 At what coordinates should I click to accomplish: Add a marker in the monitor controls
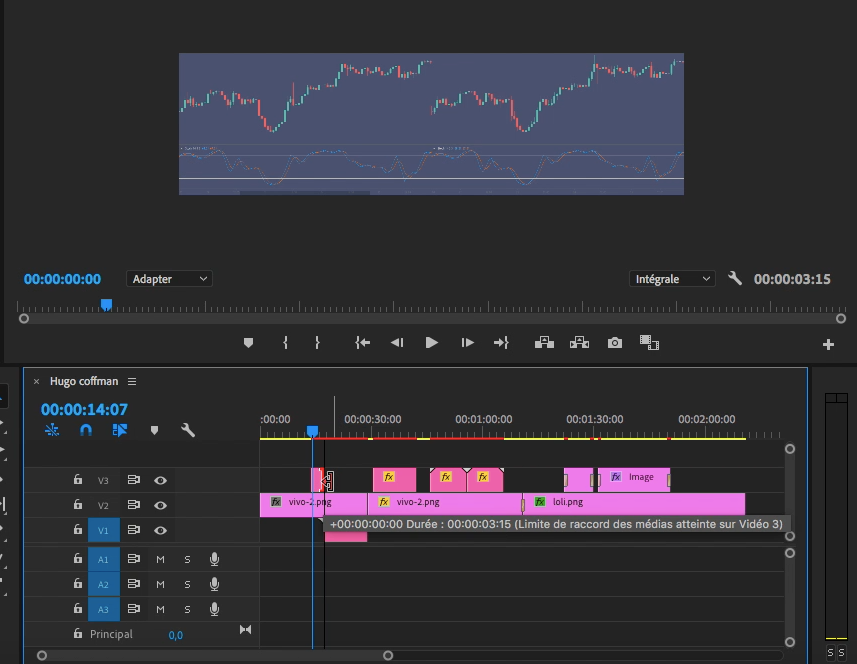[x=249, y=343]
